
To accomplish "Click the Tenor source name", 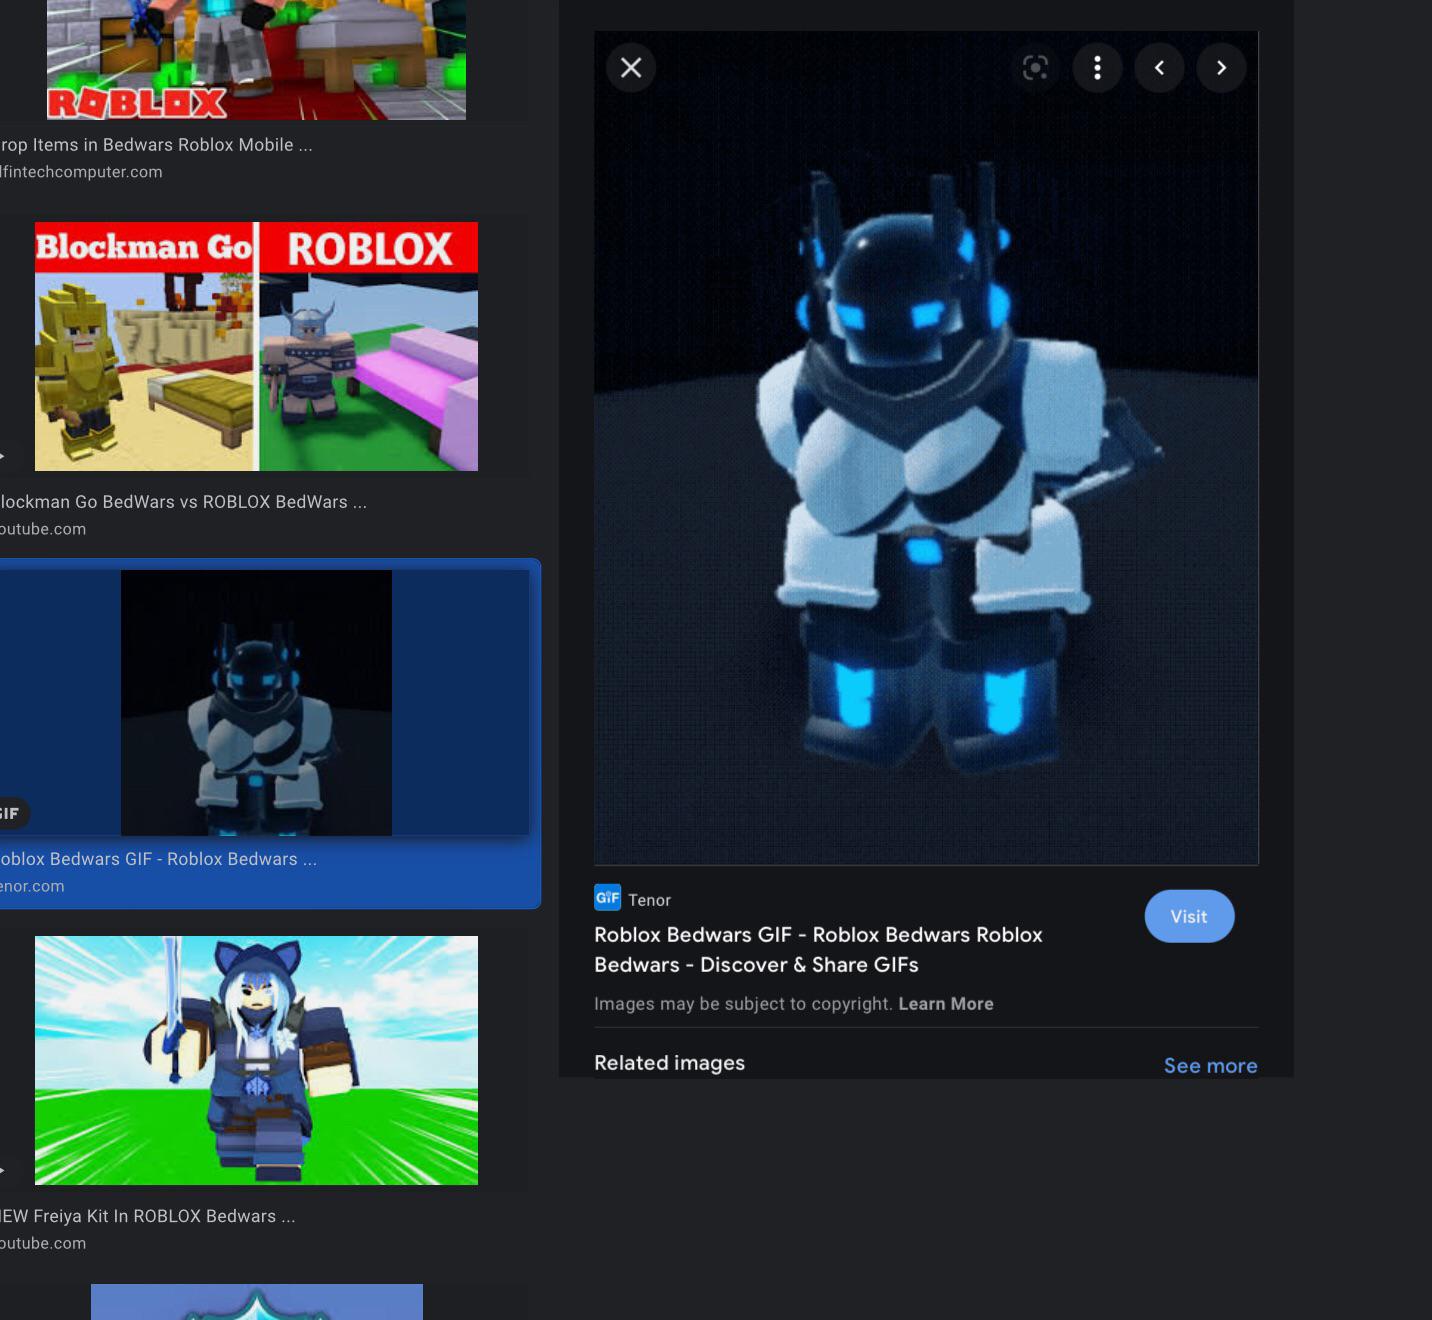I will [x=649, y=900].
